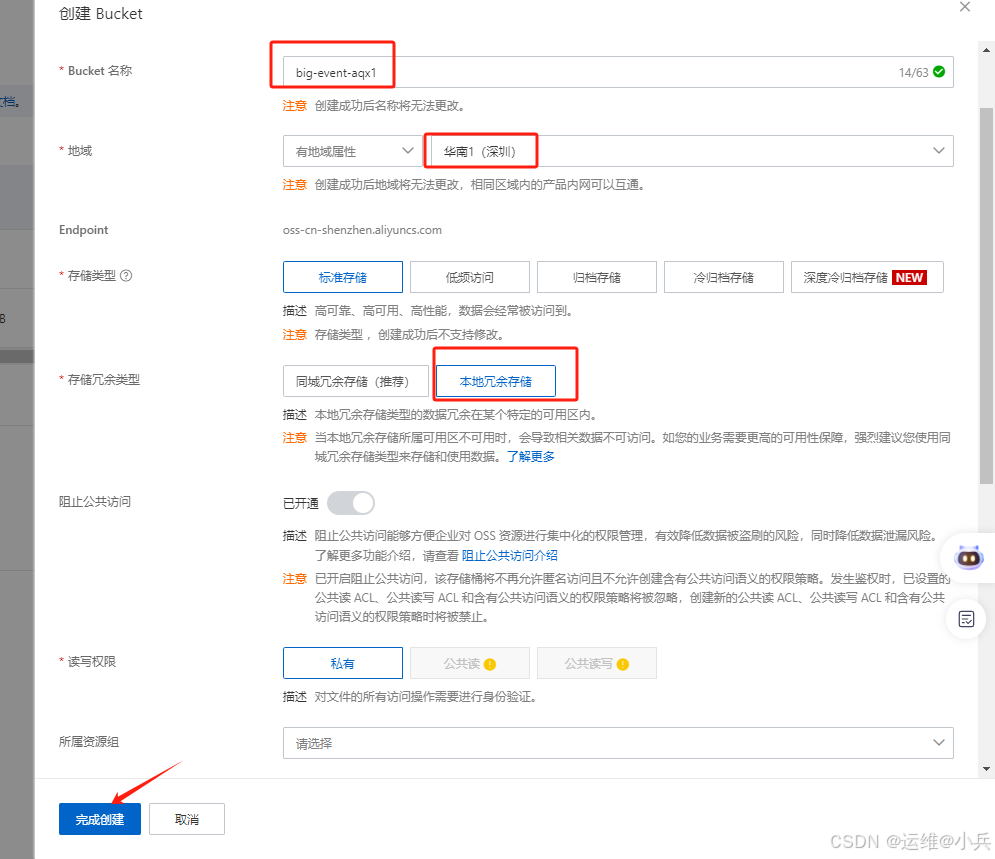This screenshot has height=859, width=995.
Task: Open the 华南1（深圳）region dropdown
Action: tap(691, 151)
